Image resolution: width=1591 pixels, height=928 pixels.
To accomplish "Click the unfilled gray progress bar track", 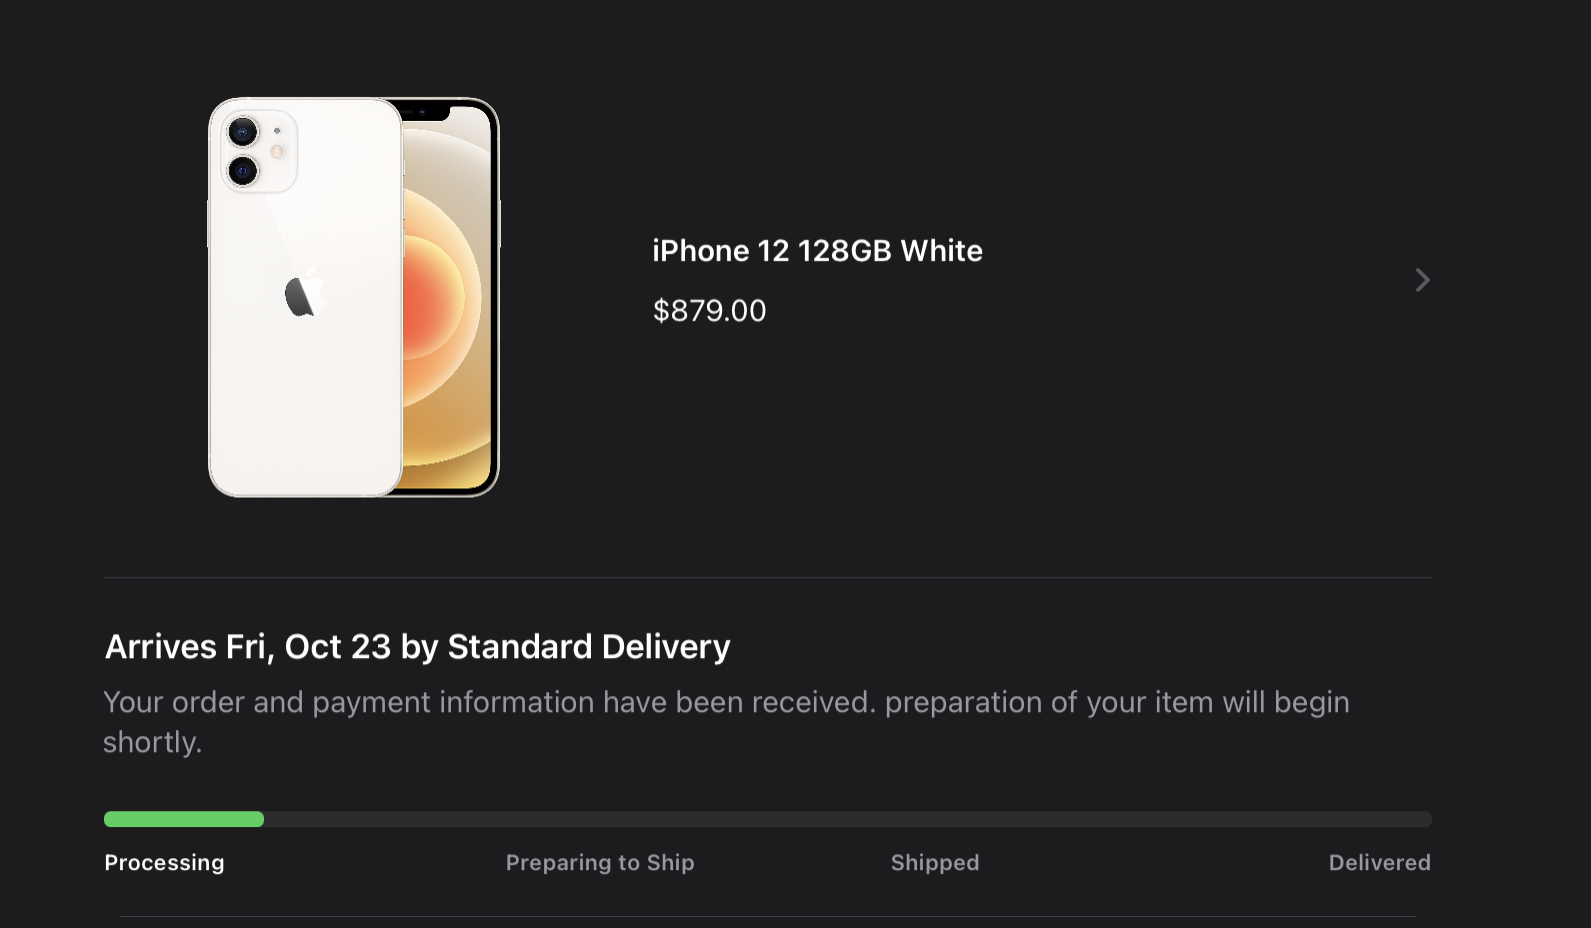I will coord(846,819).
